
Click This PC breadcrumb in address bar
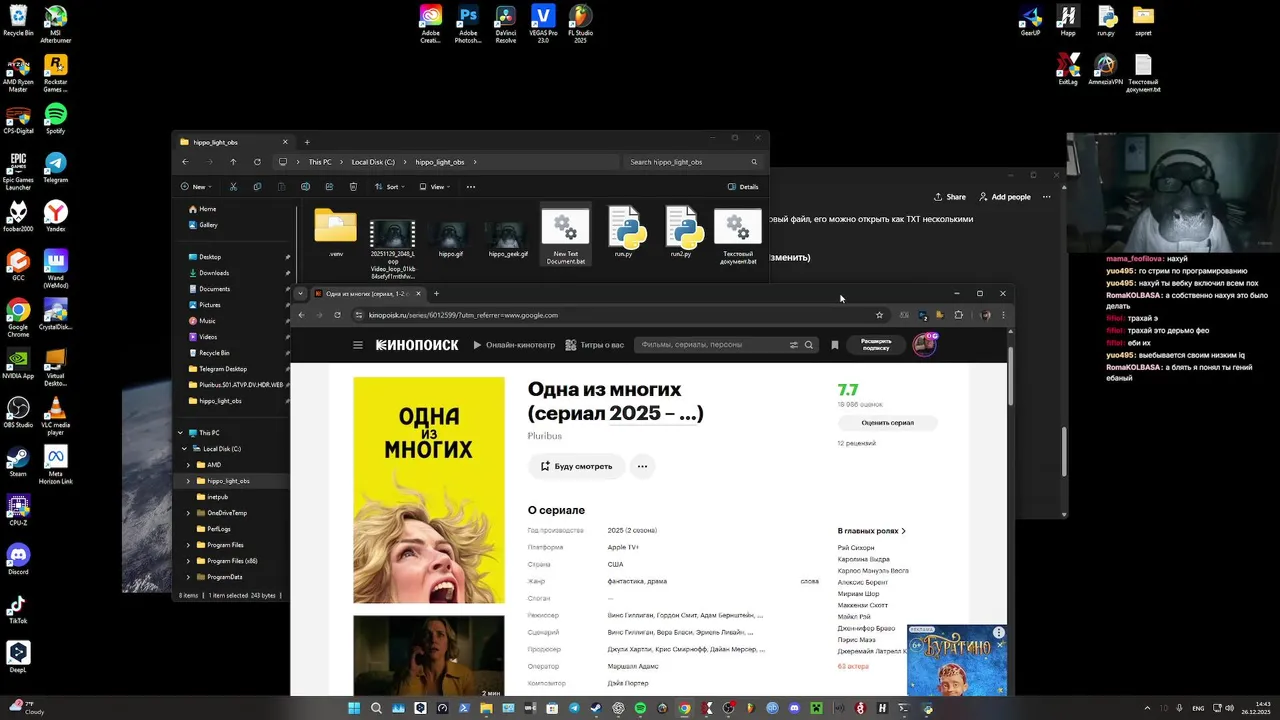[x=320, y=162]
